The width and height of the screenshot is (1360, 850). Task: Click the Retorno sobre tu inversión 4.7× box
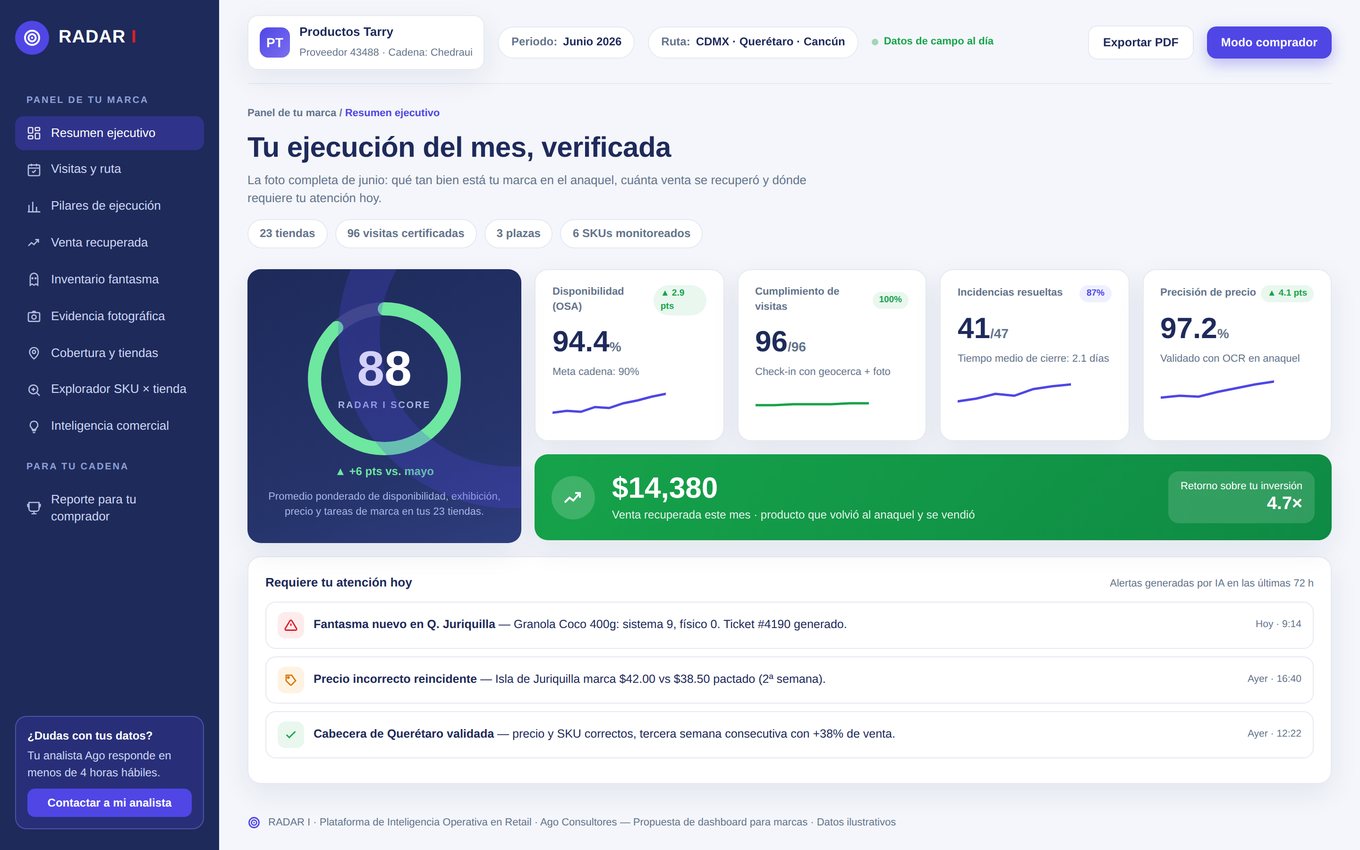(1241, 497)
